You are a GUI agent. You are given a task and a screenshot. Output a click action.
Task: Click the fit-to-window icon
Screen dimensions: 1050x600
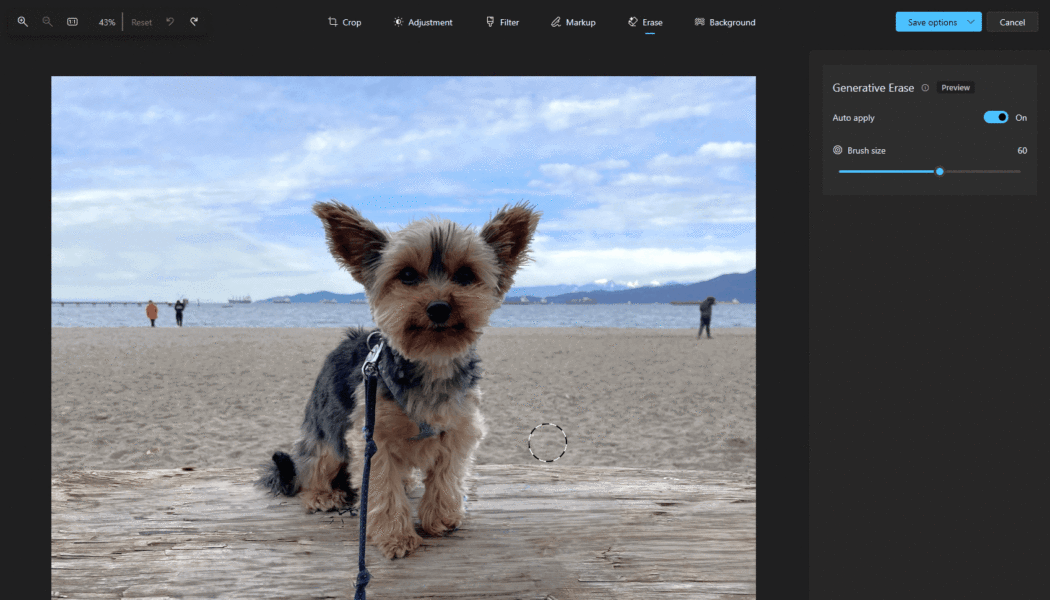[x=71, y=21]
